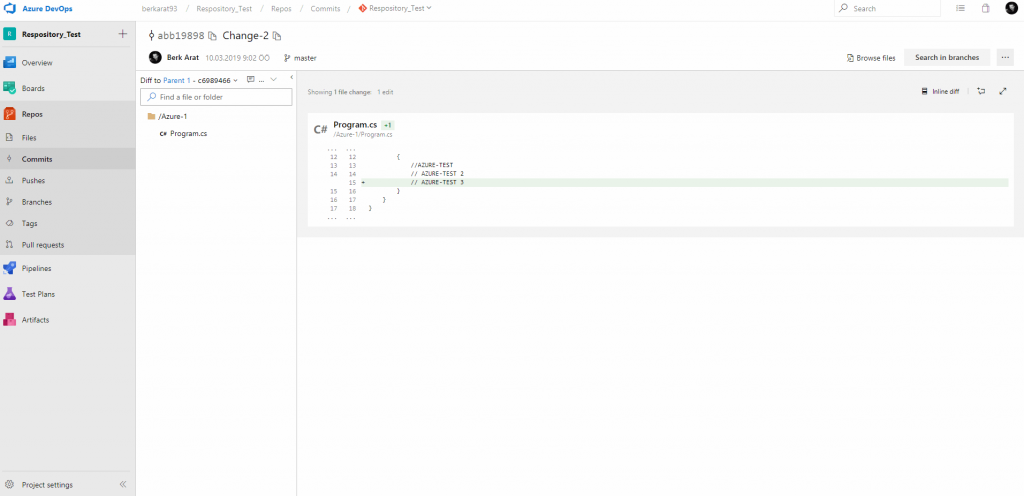Open the Artifacts hub icon
This screenshot has height=496, width=1024.
point(9,320)
